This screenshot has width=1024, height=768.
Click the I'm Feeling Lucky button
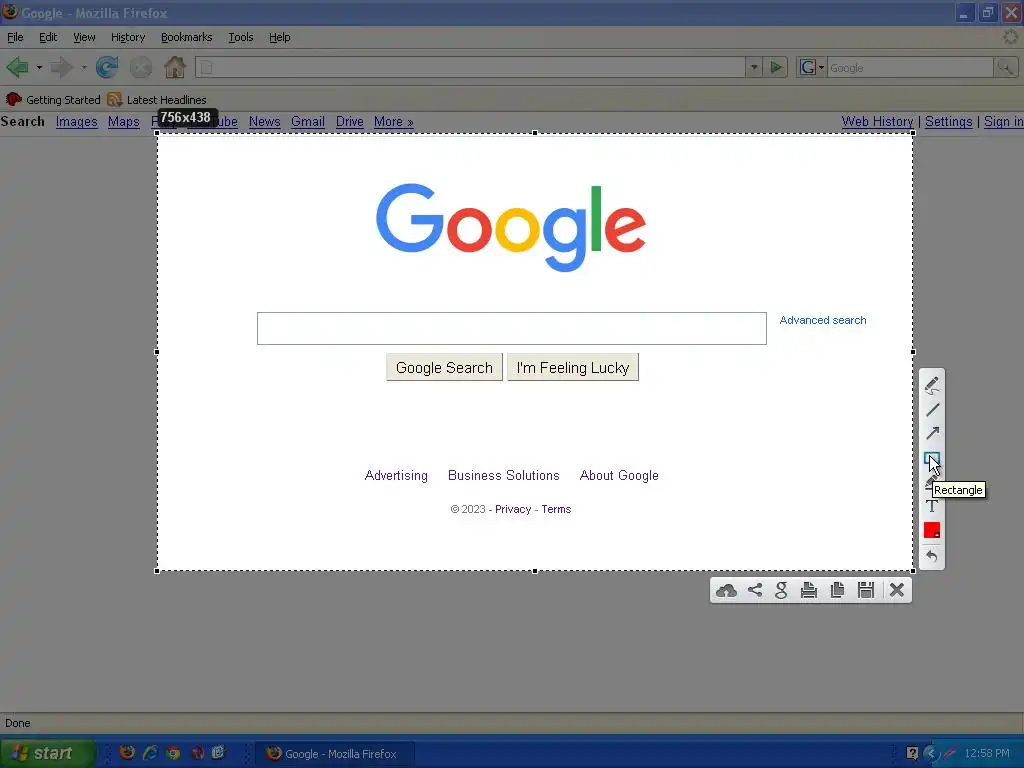pos(573,368)
